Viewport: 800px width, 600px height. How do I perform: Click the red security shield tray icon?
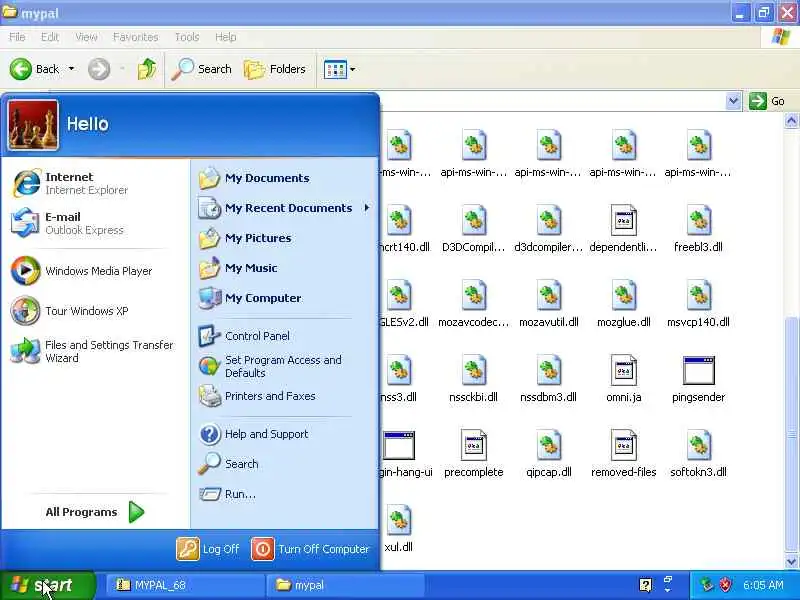tap(725, 585)
